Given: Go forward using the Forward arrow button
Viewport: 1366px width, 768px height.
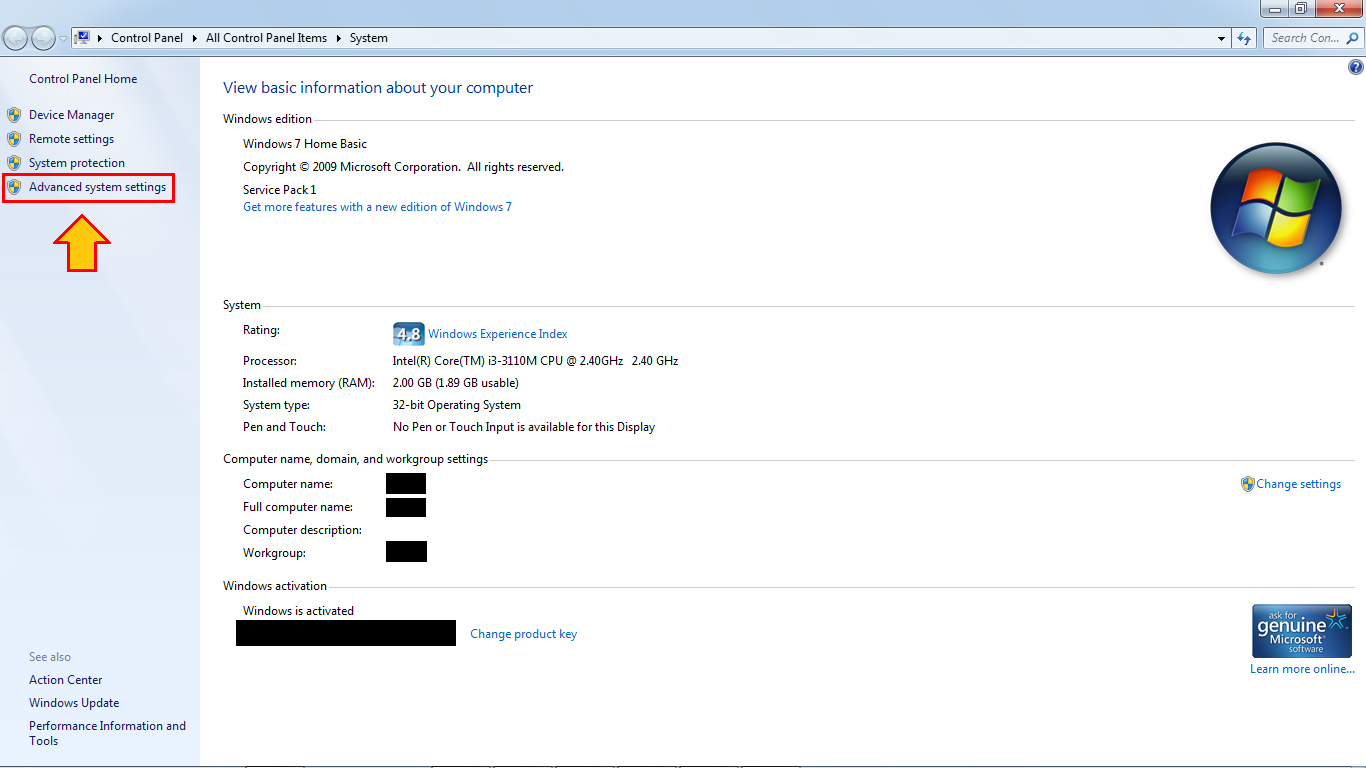Looking at the screenshot, I should [x=44, y=38].
